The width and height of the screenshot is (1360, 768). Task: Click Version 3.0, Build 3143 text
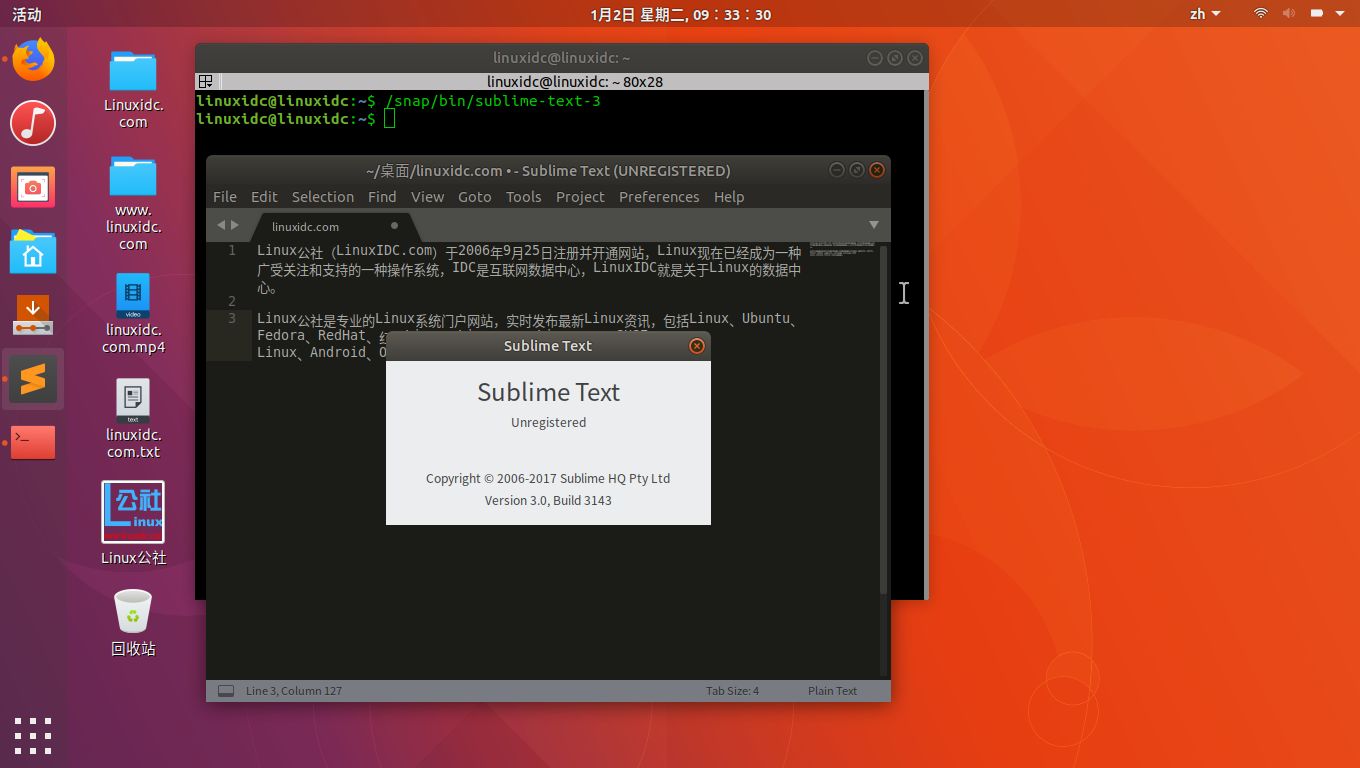pyautogui.click(x=548, y=500)
